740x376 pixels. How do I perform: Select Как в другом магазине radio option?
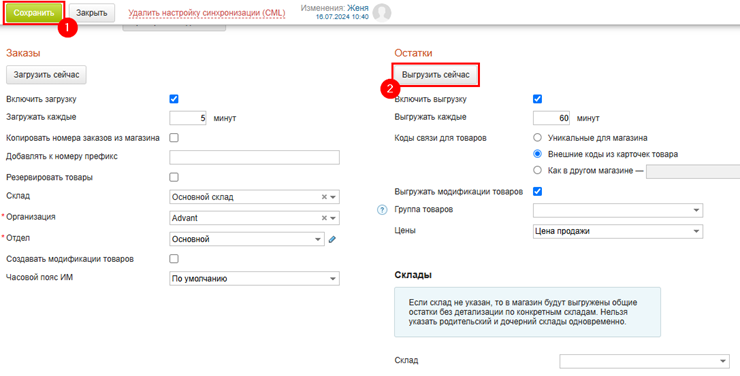pyautogui.click(x=537, y=171)
